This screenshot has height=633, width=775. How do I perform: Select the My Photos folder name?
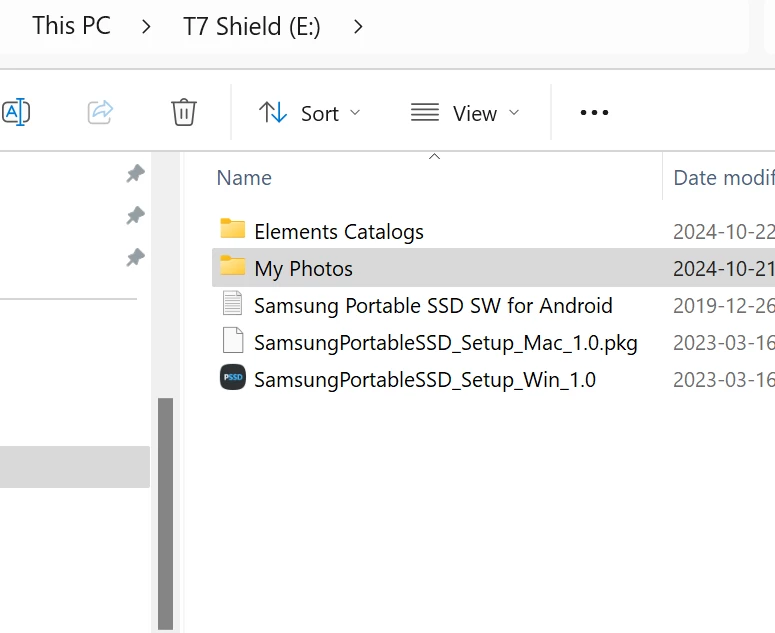point(303,269)
